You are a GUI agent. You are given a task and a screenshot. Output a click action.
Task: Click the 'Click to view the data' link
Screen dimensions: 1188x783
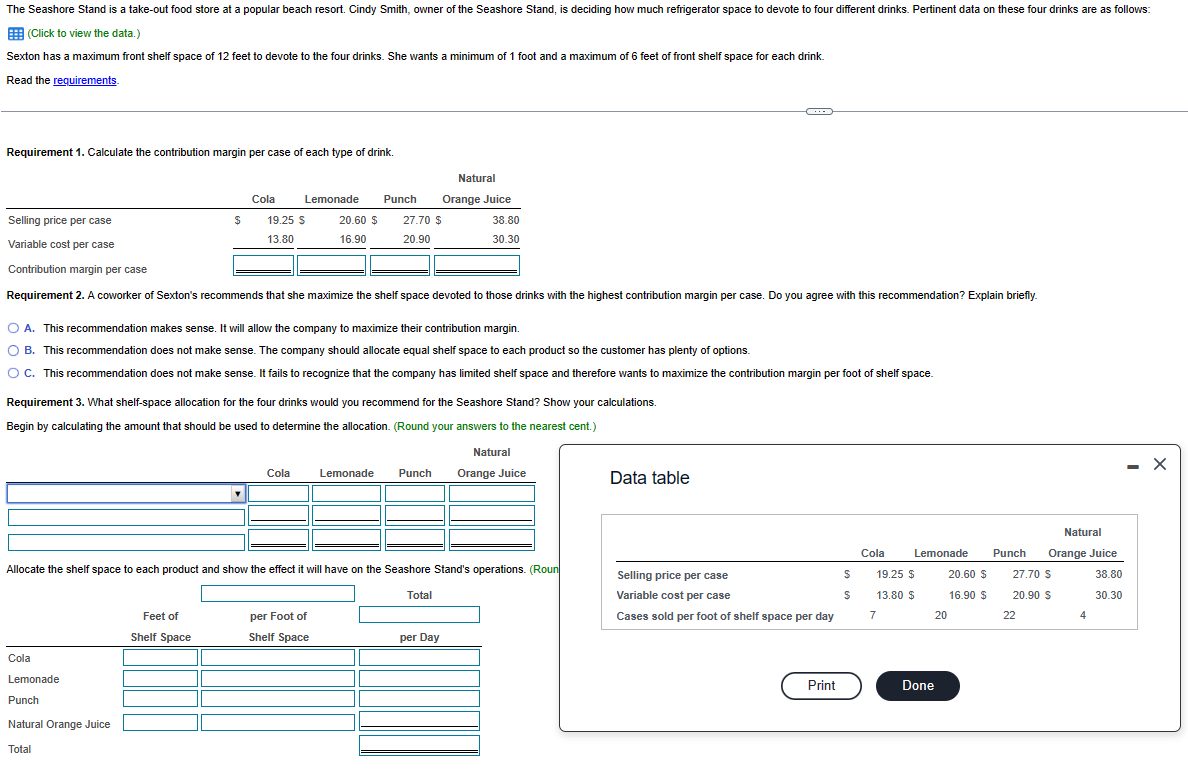pyautogui.click(x=83, y=33)
